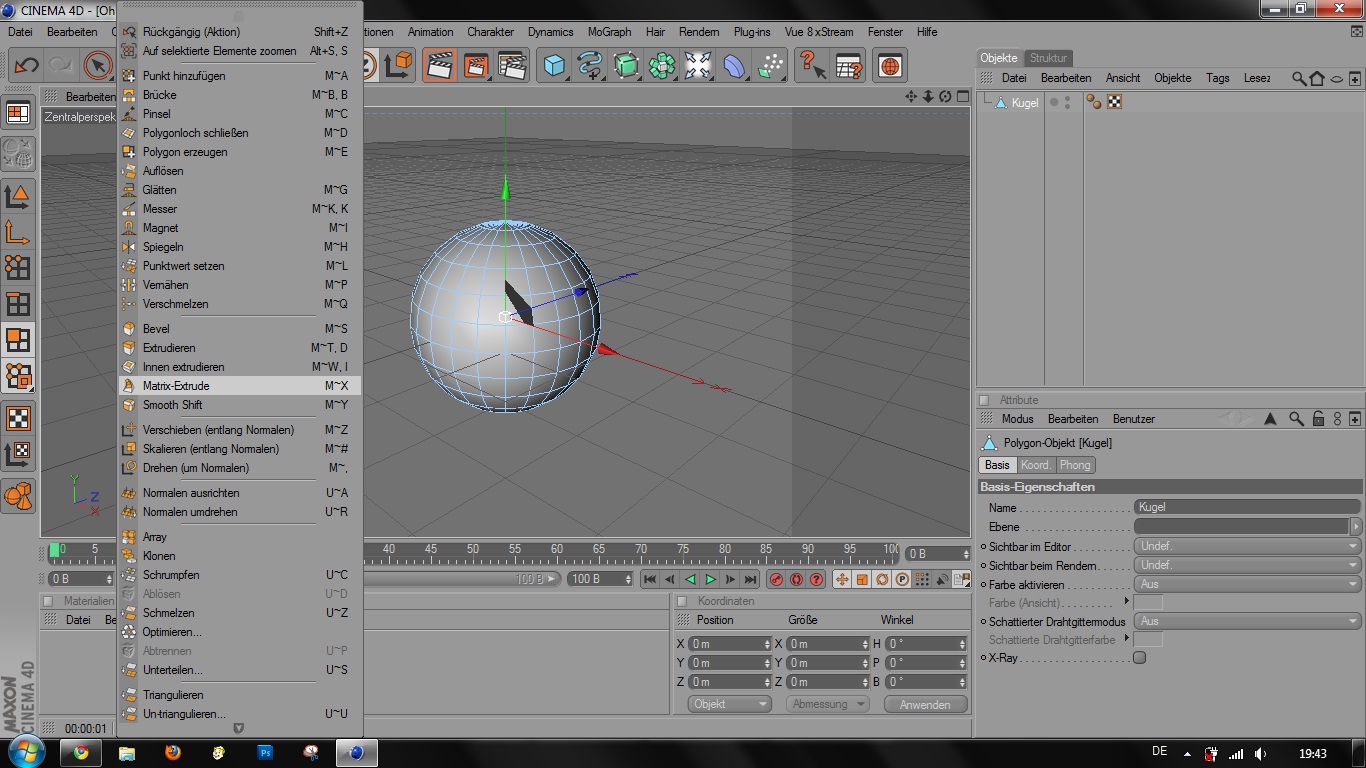Click record keyframe red key button
This screenshot has width=1366, height=768.
click(776, 579)
